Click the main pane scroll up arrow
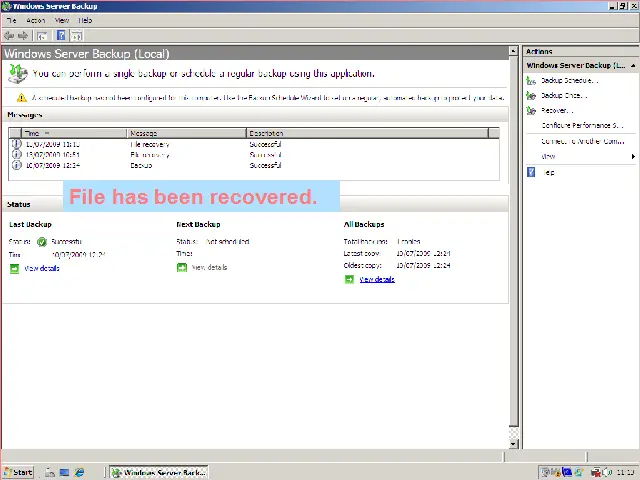Screen dimensions: 640x480 (514, 51)
